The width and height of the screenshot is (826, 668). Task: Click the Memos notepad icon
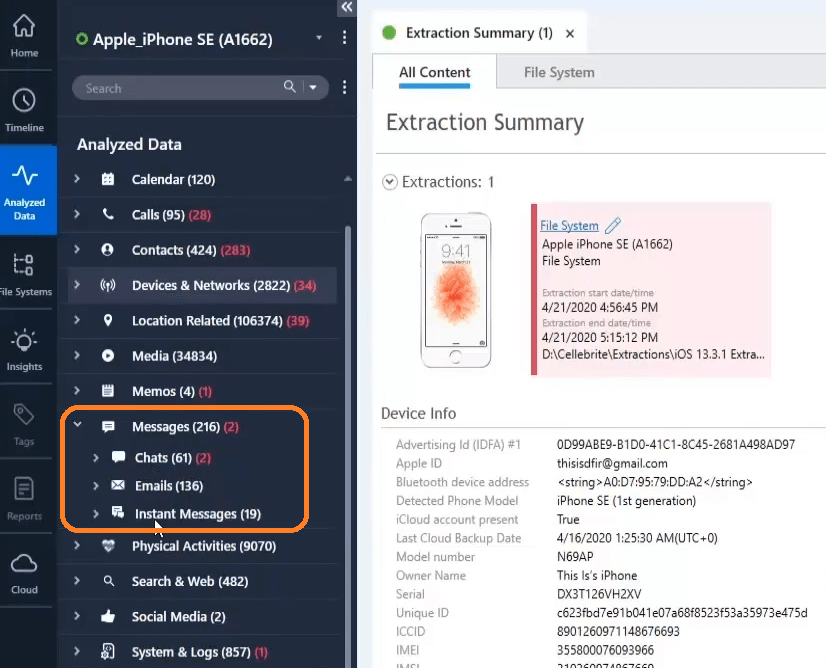107,390
